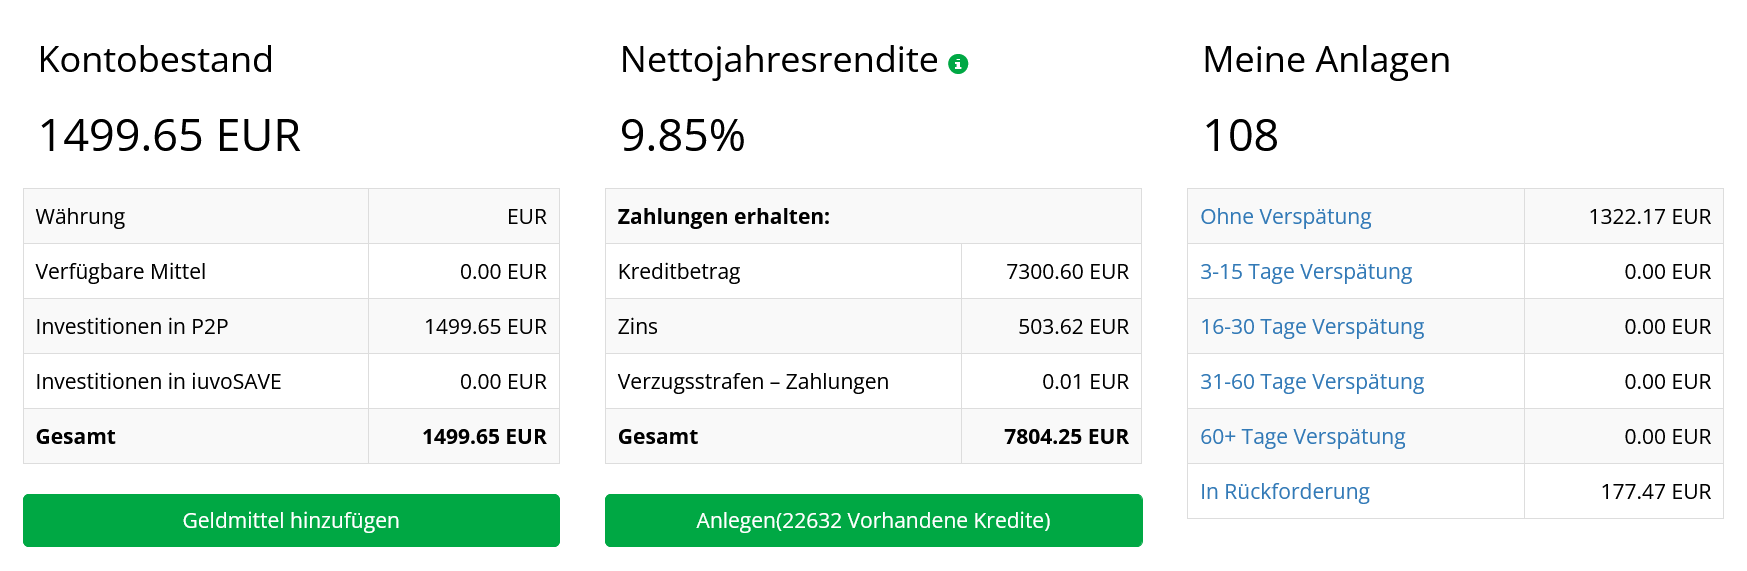Click the Zins amount 503.62 EUR
Screen dimensions: 1747x571
(x=1073, y=327)
